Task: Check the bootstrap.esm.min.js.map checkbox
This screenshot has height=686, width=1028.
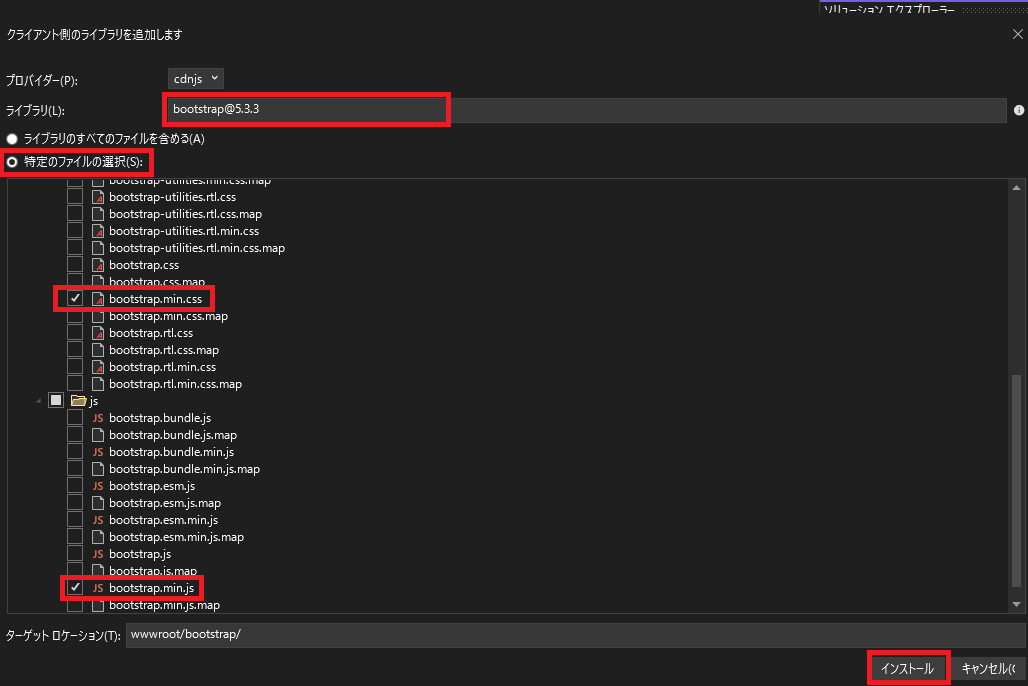Action: pos(75,537)
